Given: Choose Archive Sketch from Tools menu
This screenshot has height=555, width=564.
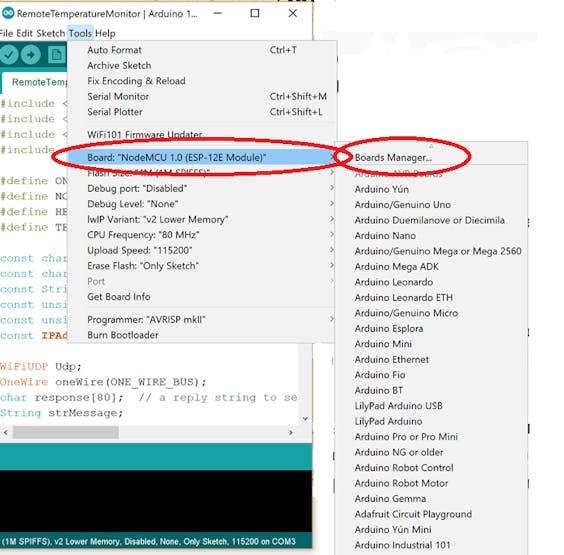Looking at the screenshot, I should (x=202, y=65).
